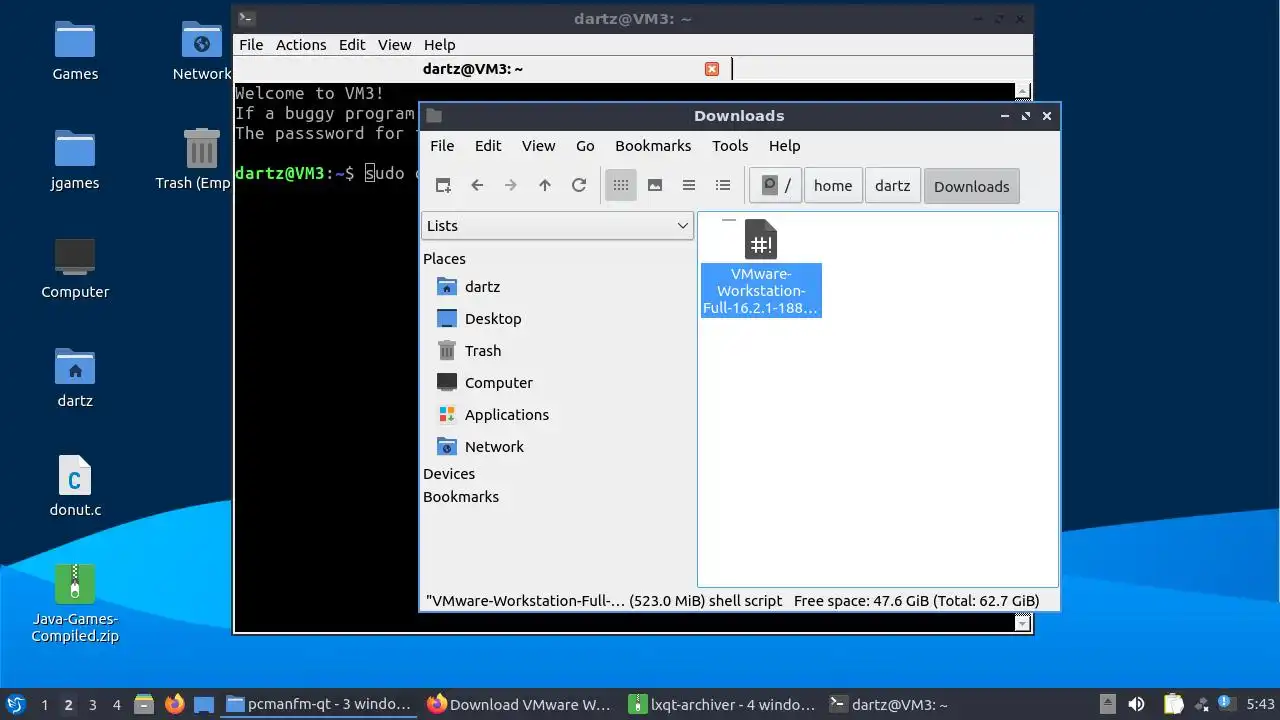The height and width of the screenshot is (720, 1280).
Task: Open View menu in terminal window
Action: coord(394,44)
